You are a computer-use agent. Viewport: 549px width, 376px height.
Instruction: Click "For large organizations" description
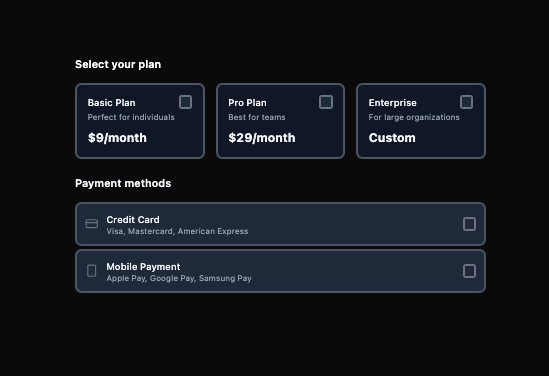[x=414, y=117]
